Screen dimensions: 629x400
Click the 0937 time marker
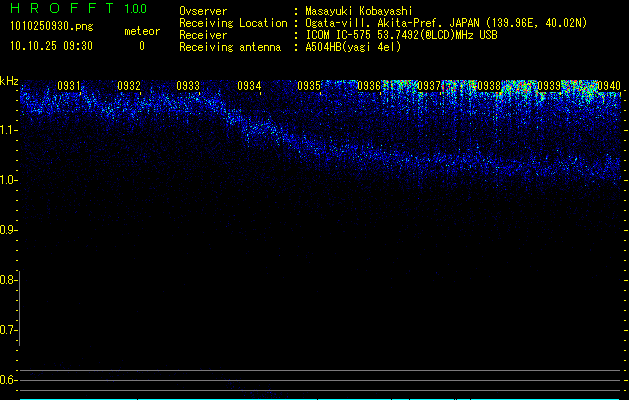[429, 86]
